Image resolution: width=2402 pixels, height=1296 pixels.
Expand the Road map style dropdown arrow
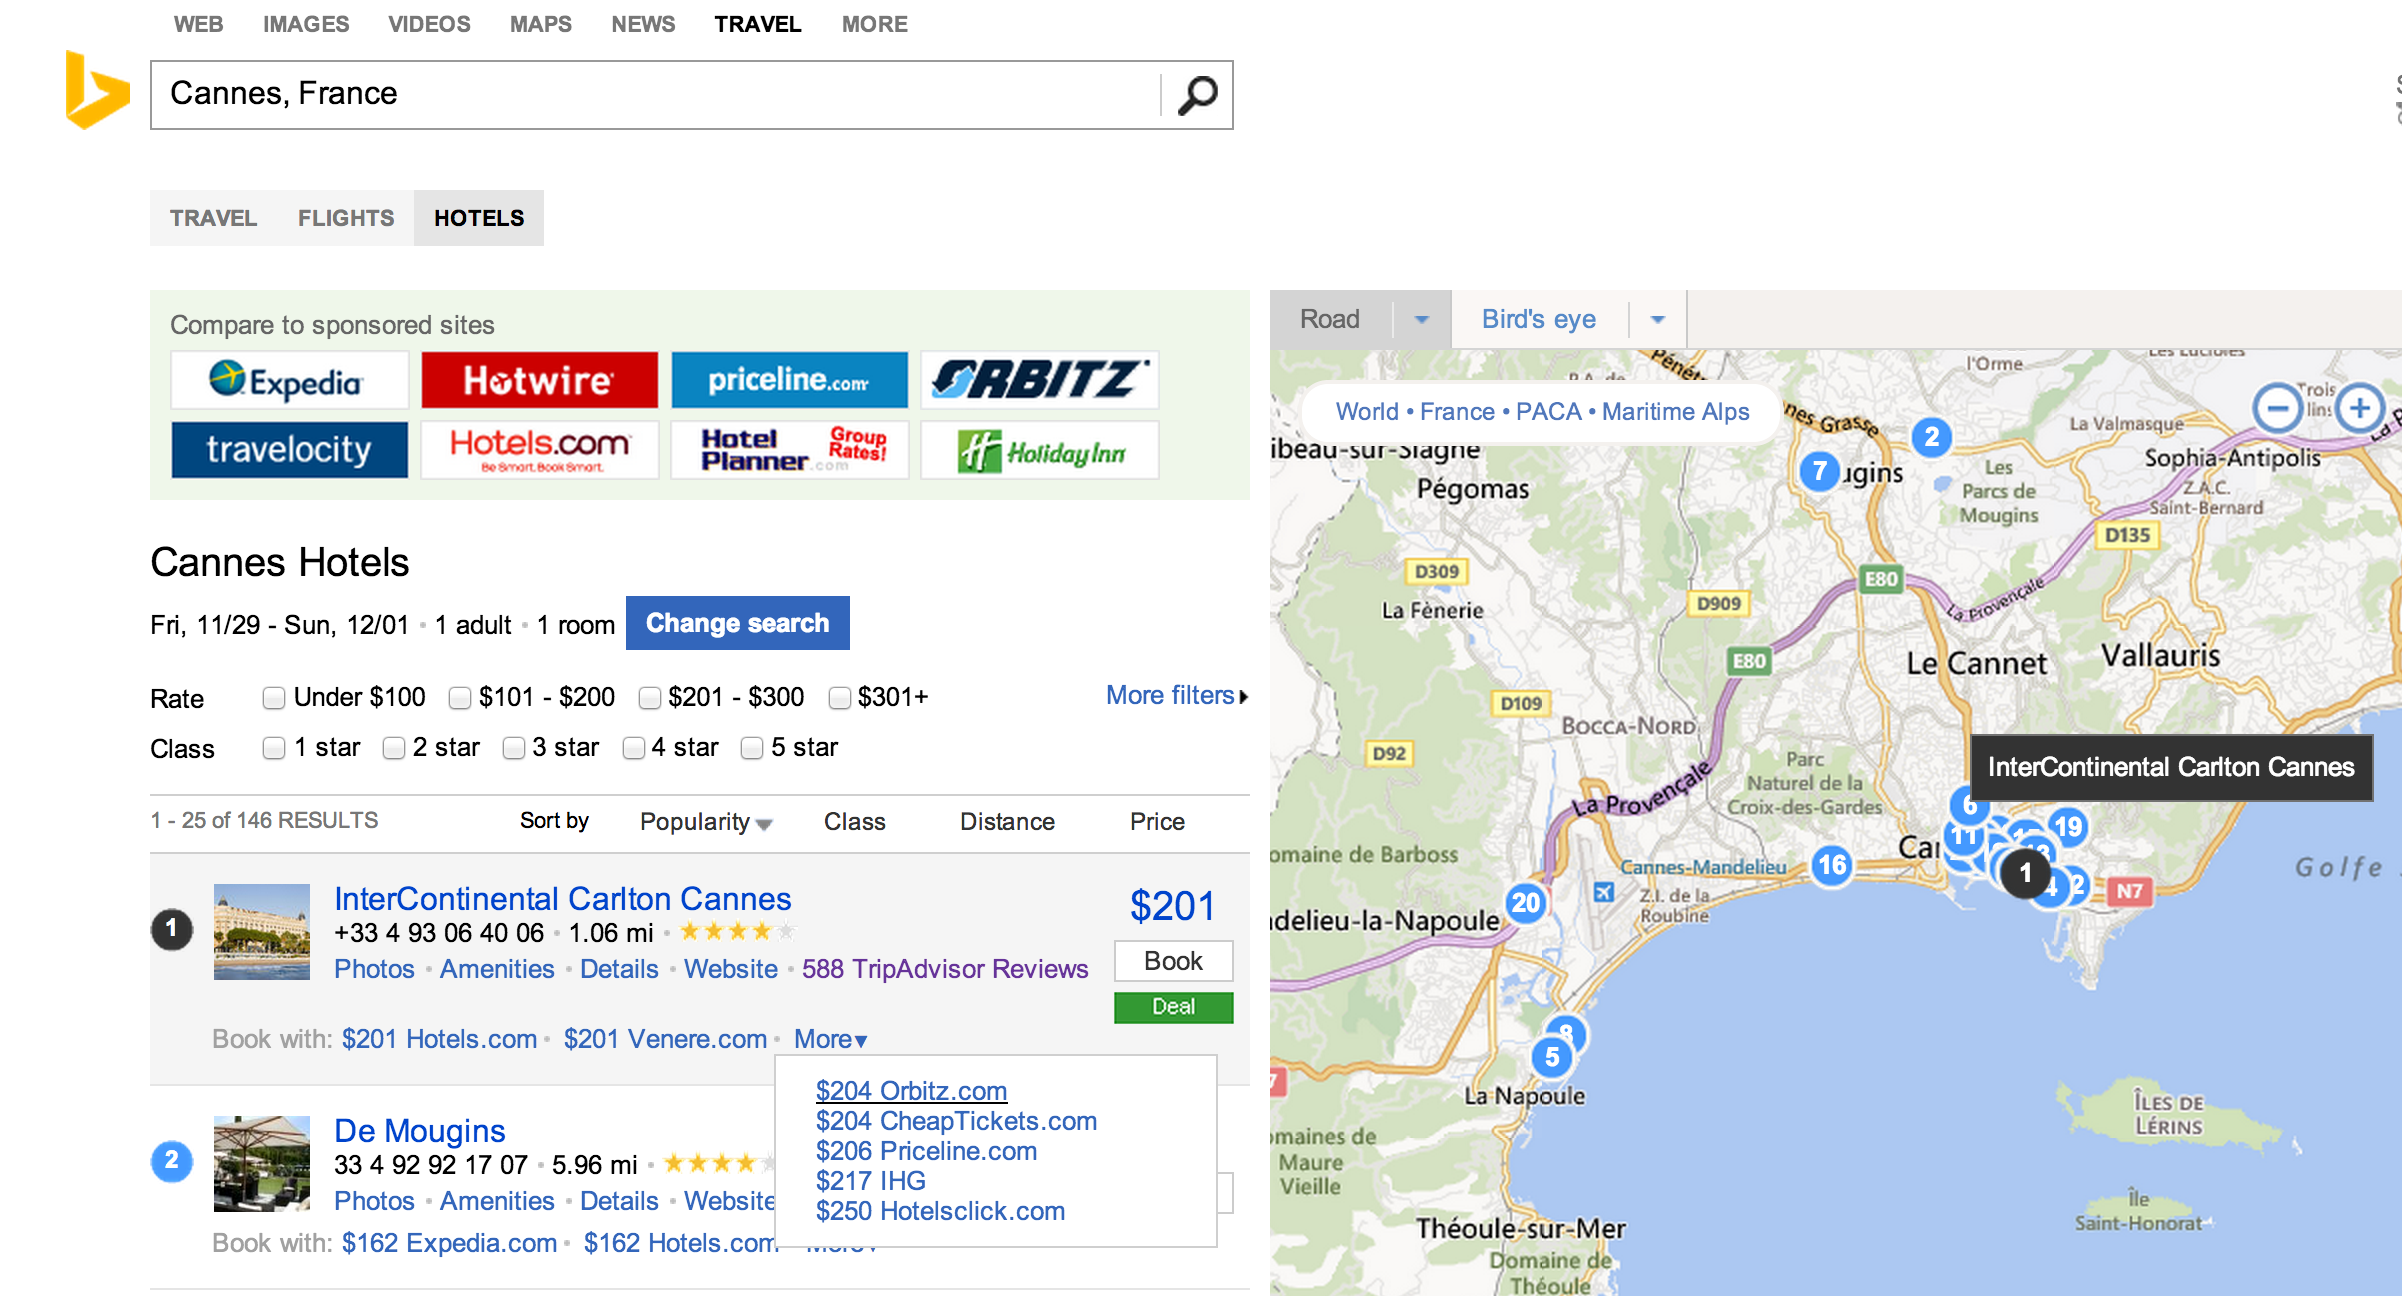pyautogui.click(x=1421, y=320)
